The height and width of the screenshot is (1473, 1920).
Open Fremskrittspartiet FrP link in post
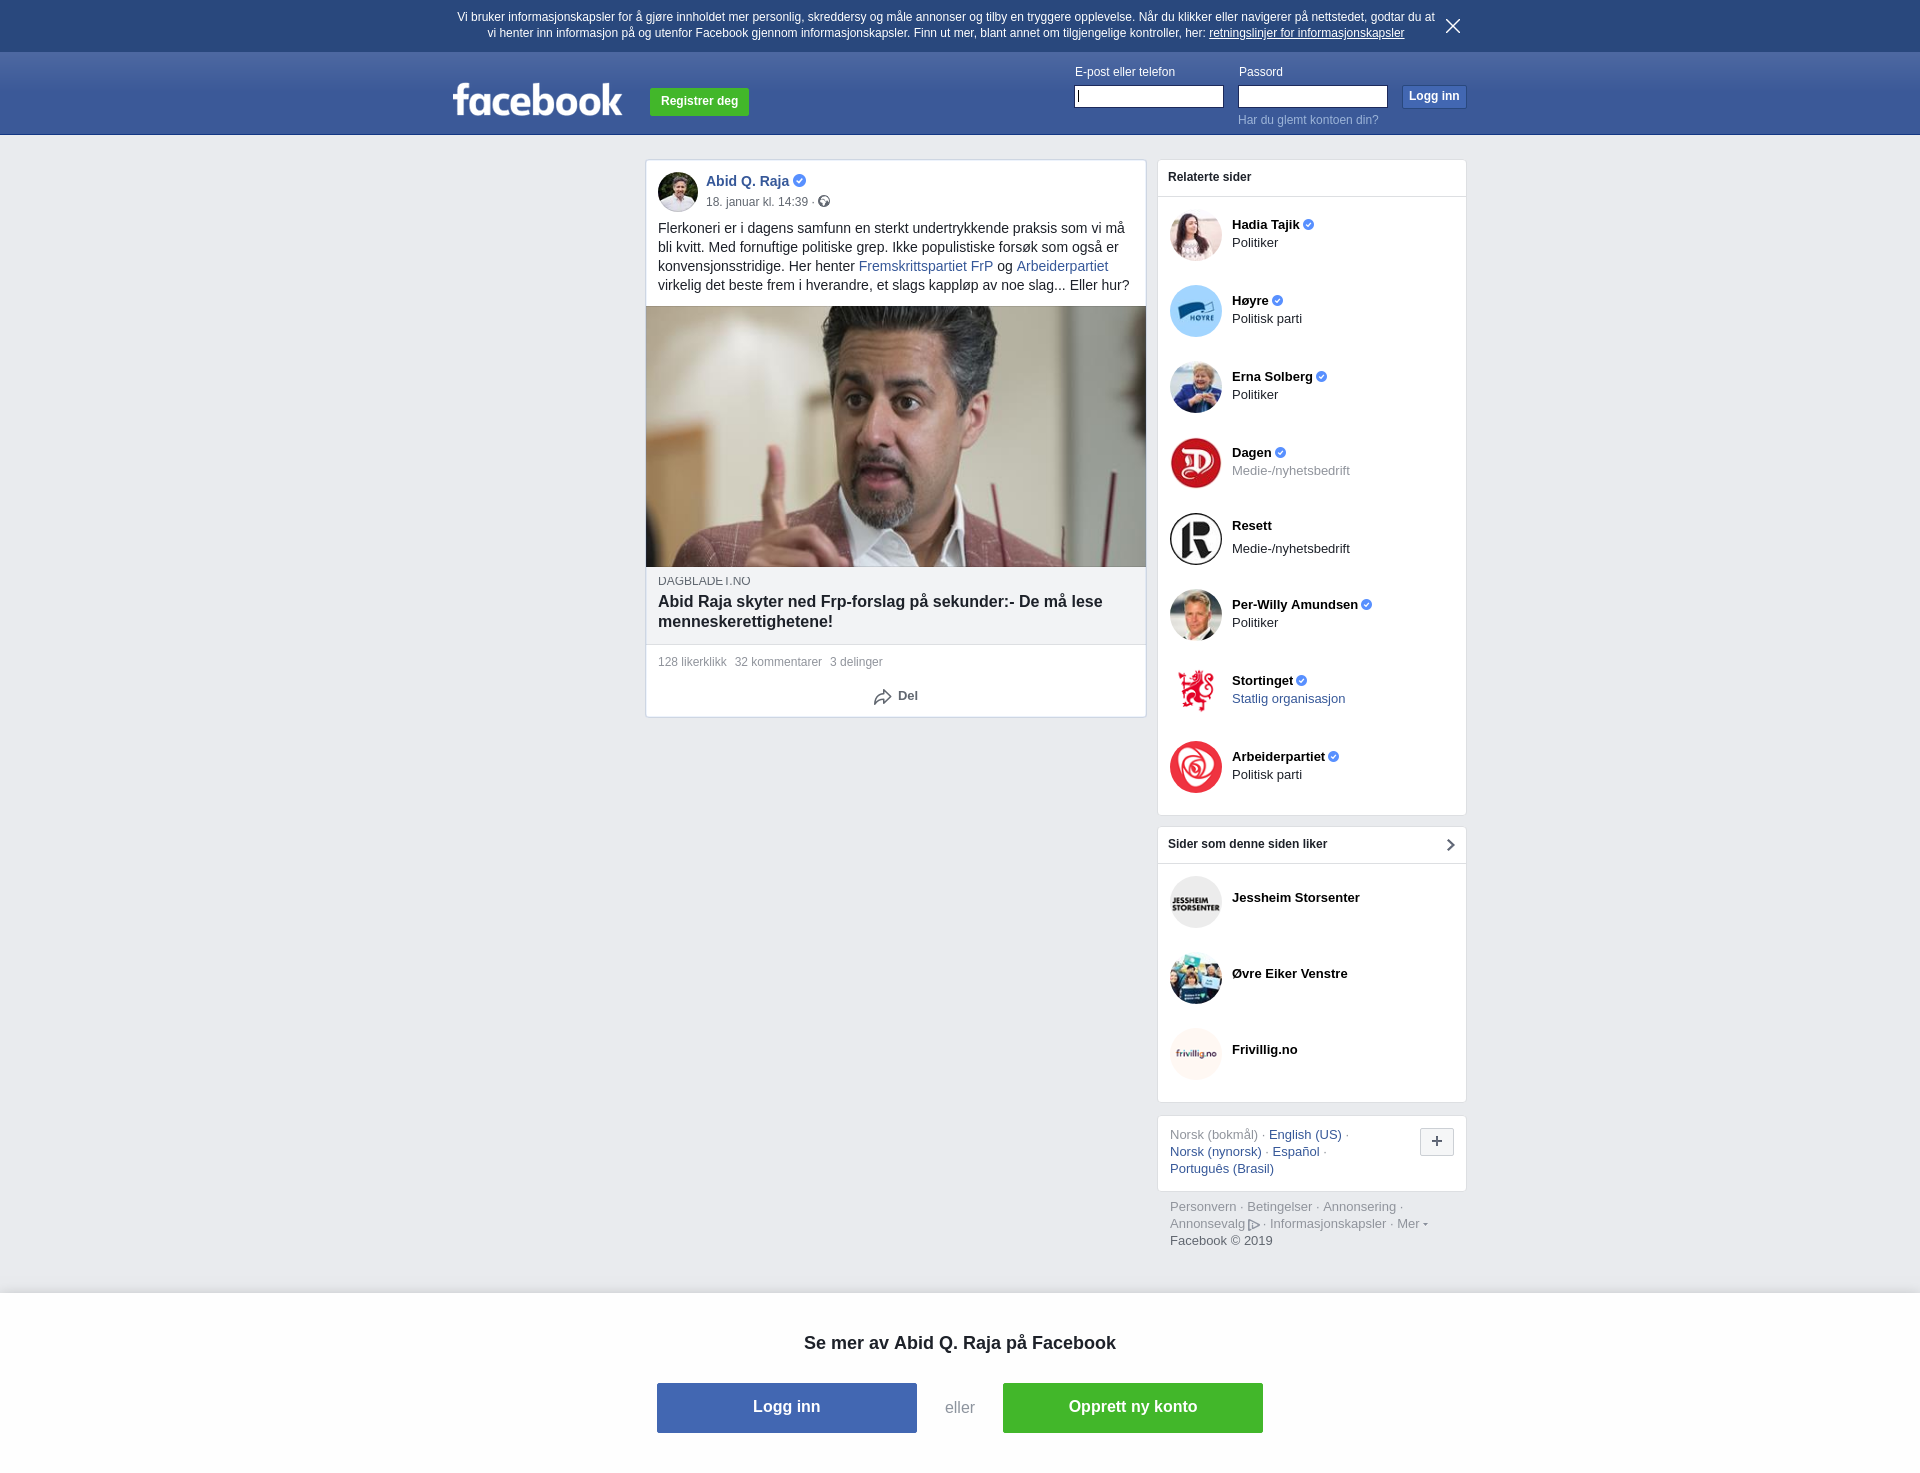926,266
